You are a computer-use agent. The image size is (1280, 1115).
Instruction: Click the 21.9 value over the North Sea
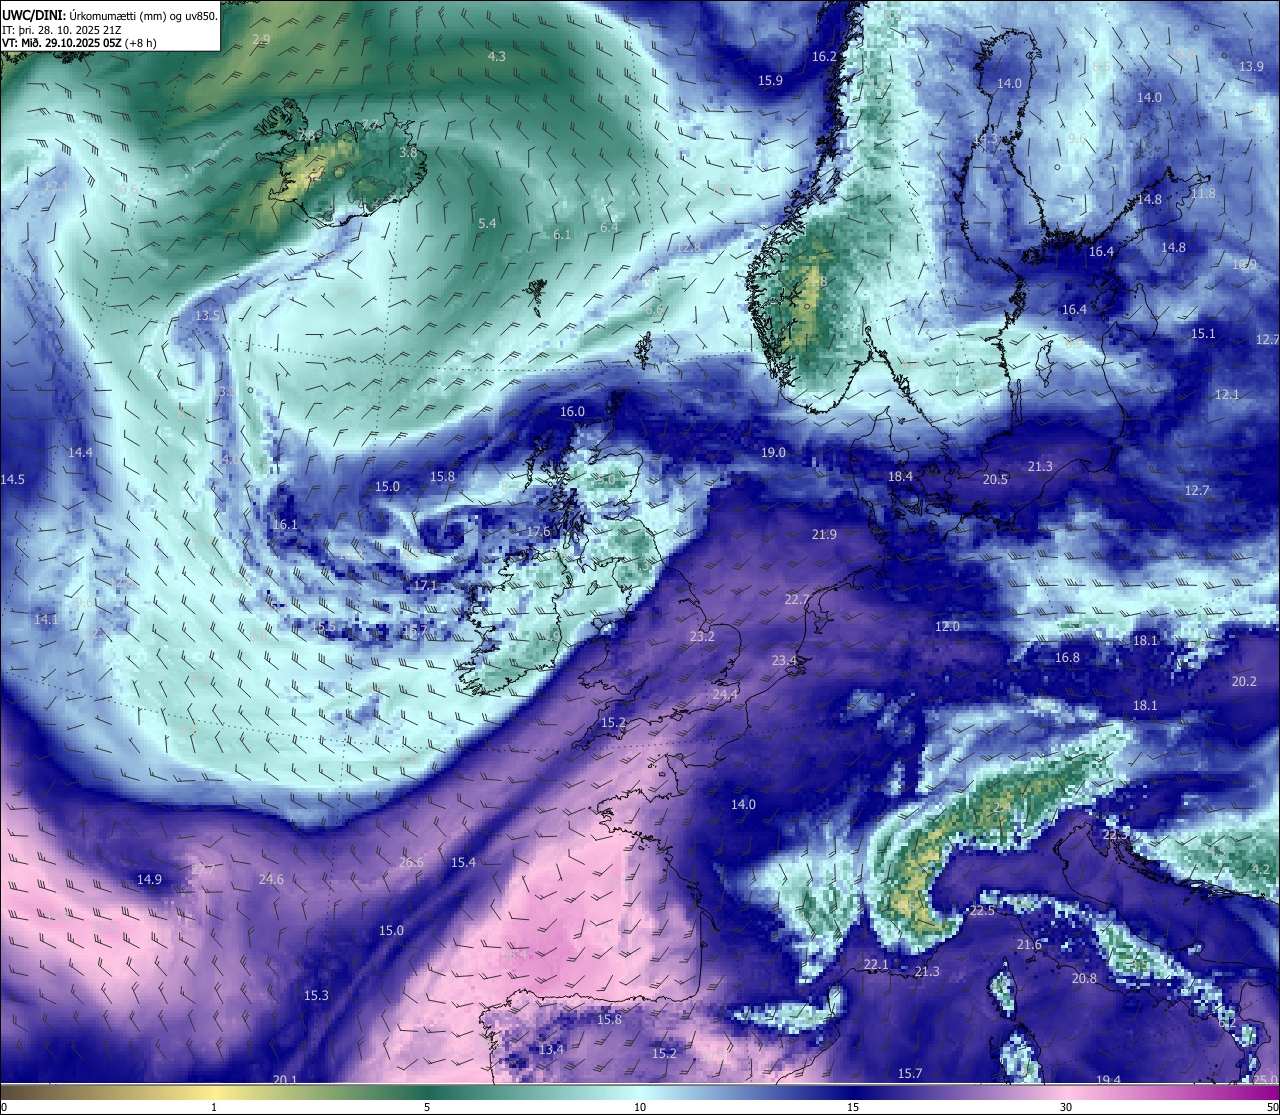(x=824, y=534)
